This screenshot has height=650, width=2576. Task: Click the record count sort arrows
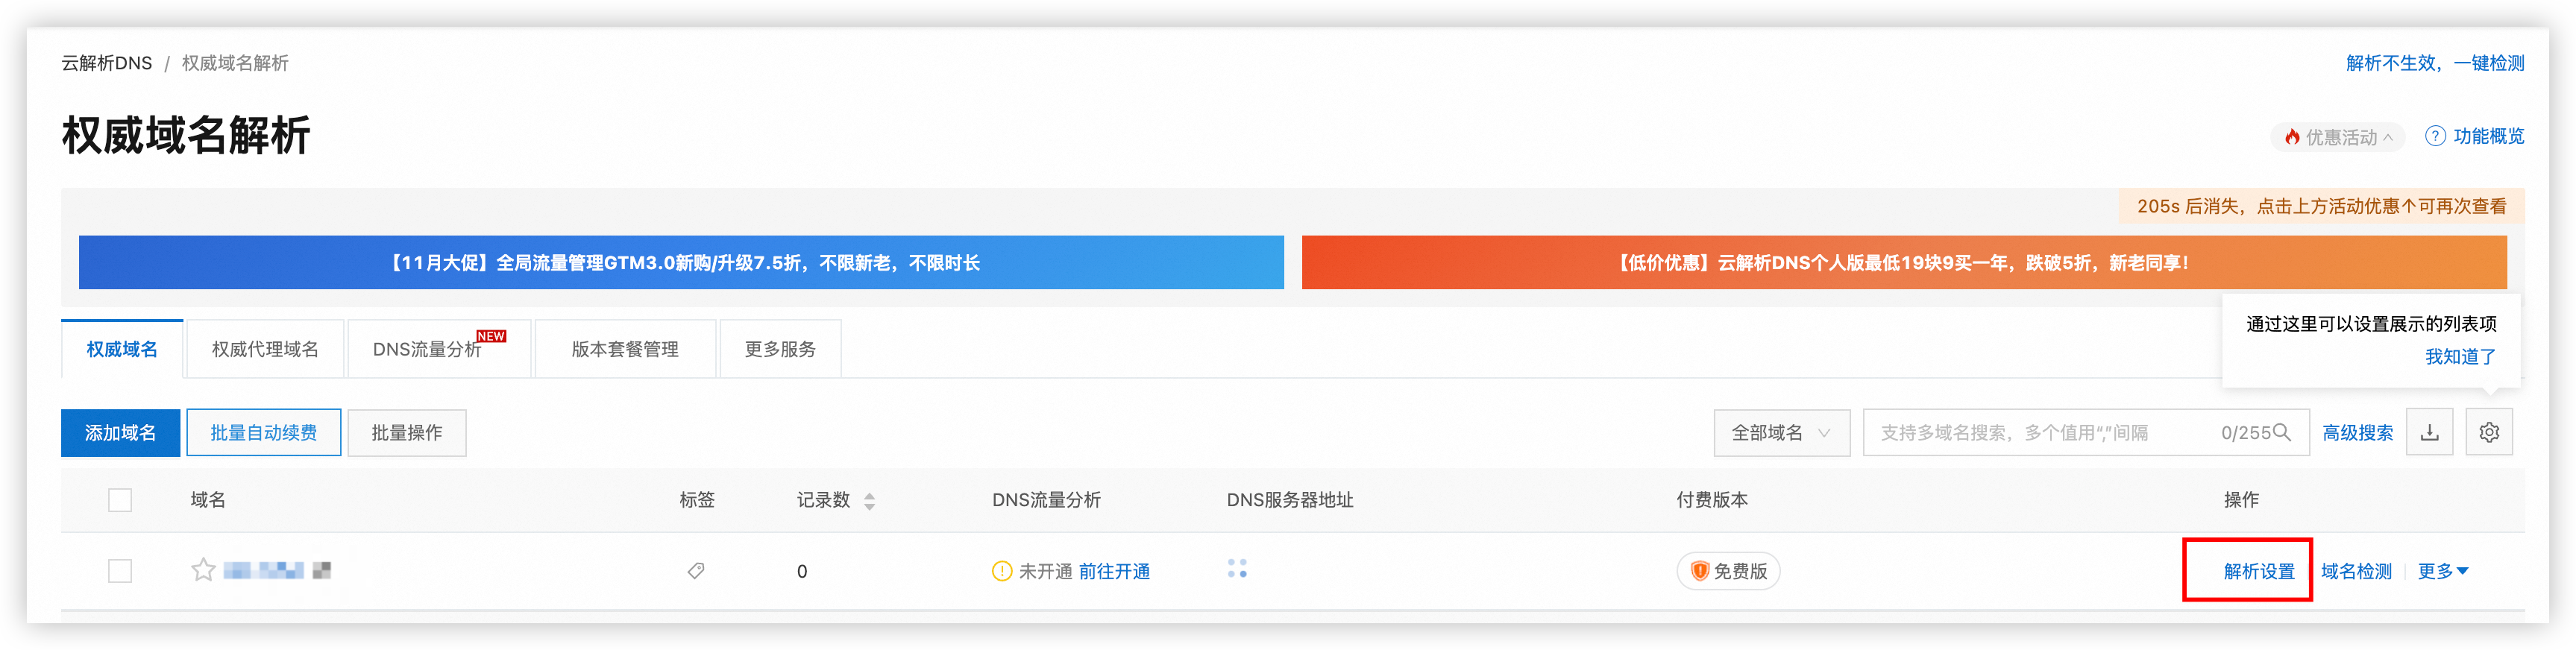coord(869,501)
